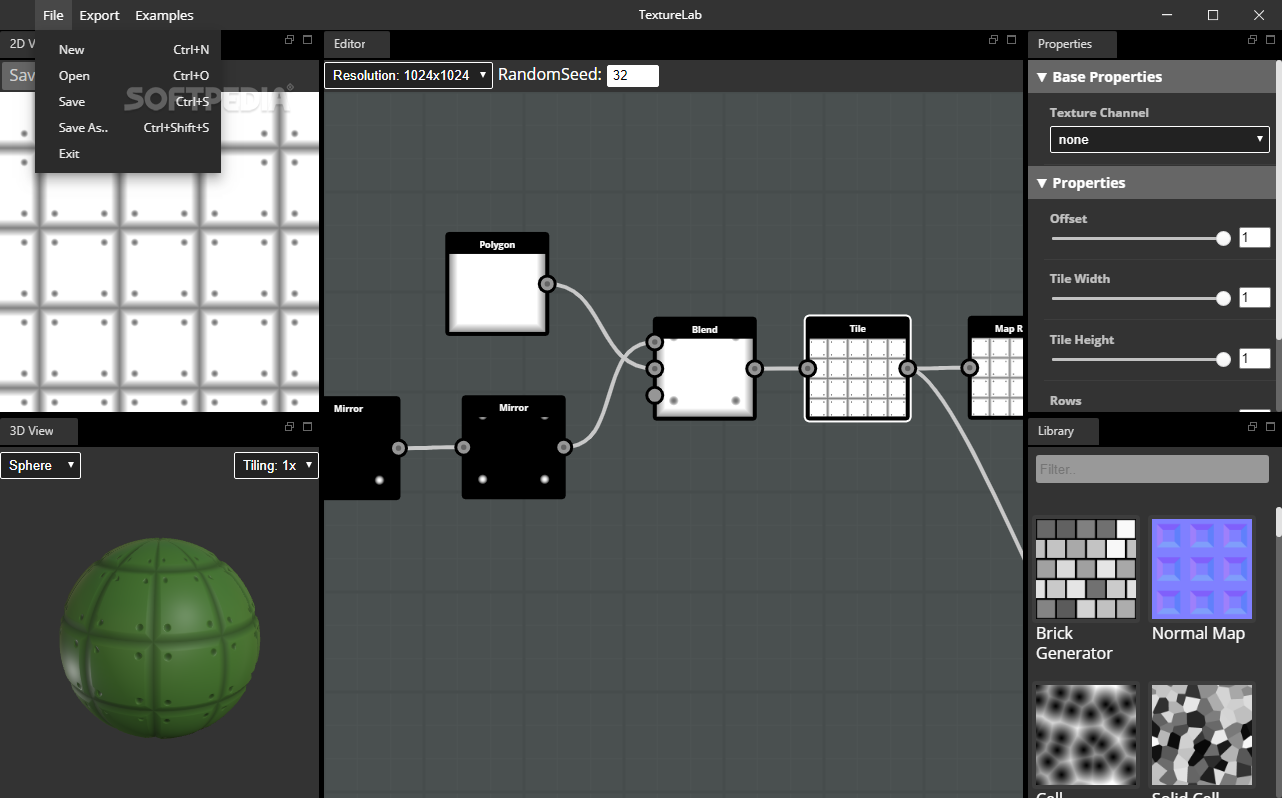Screen dimensions: 1282x798
Task: Click the Library Filter search field
Action: tap(1152, 469)
